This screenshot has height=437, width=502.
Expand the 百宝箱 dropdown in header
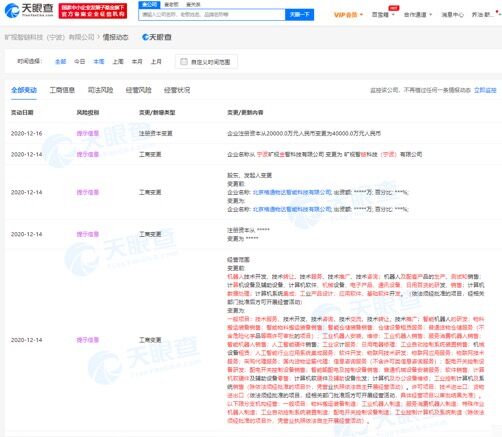[383, 15]
